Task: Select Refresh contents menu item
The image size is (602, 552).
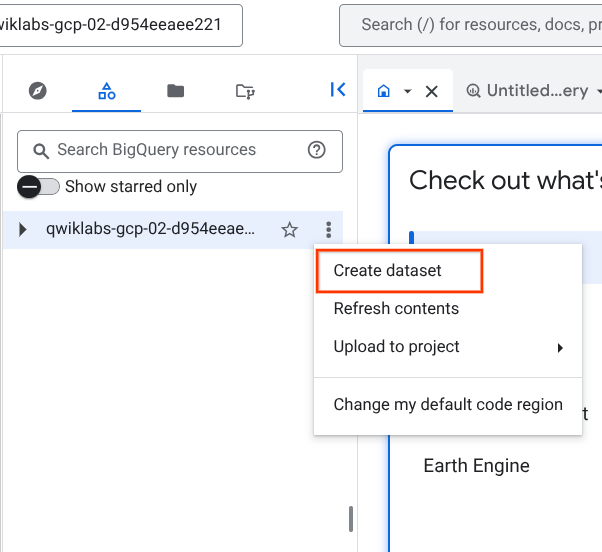Action: [448, 309]
